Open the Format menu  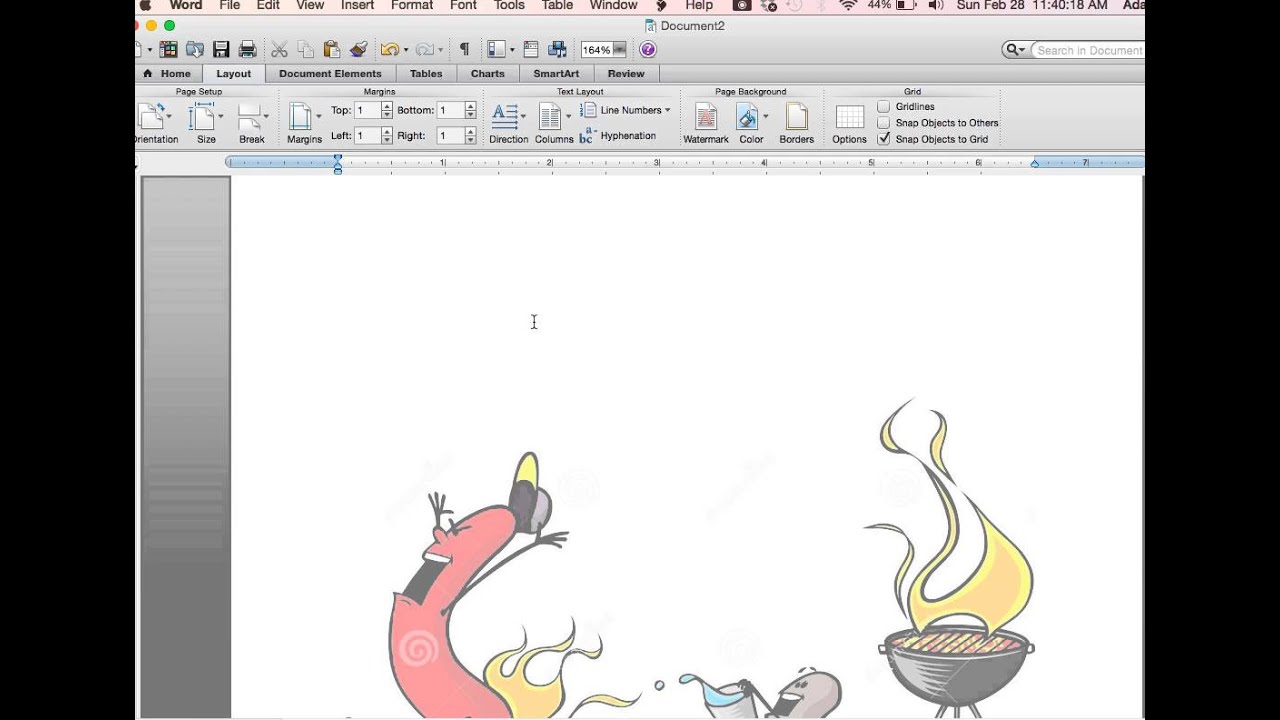[412, 6]
